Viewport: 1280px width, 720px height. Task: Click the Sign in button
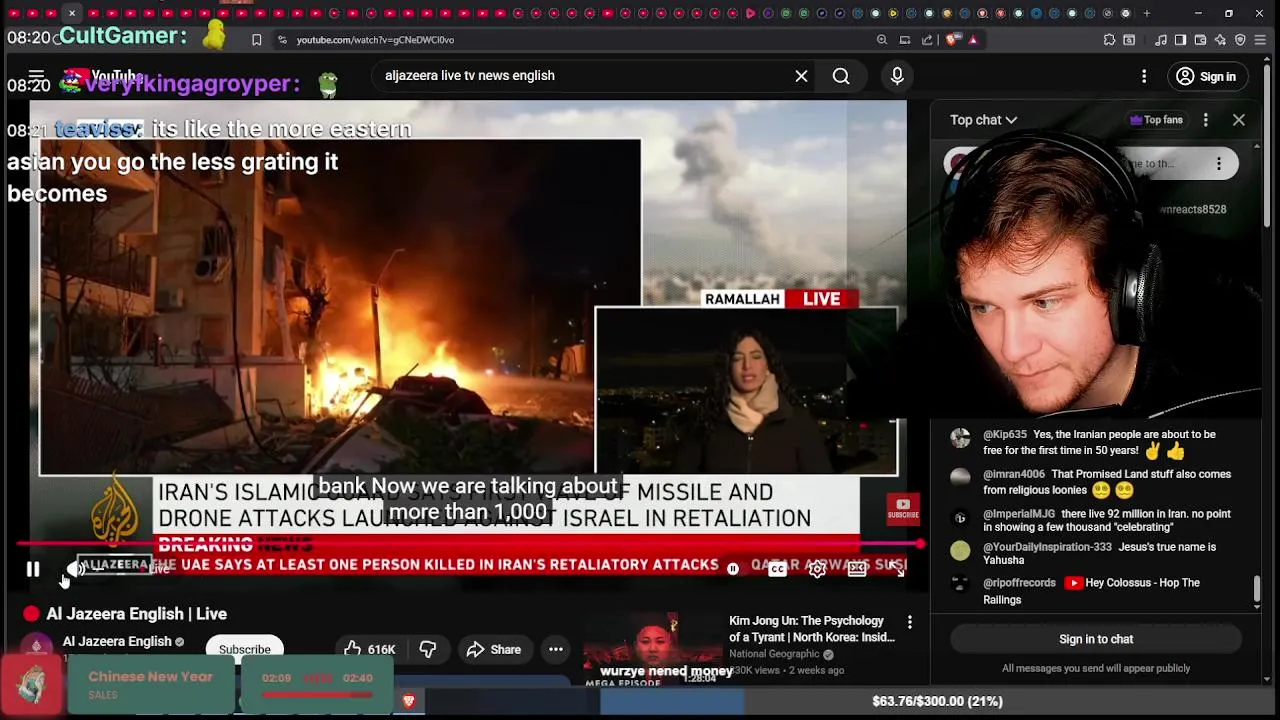pyautogui.click(x=1207, y=76)
